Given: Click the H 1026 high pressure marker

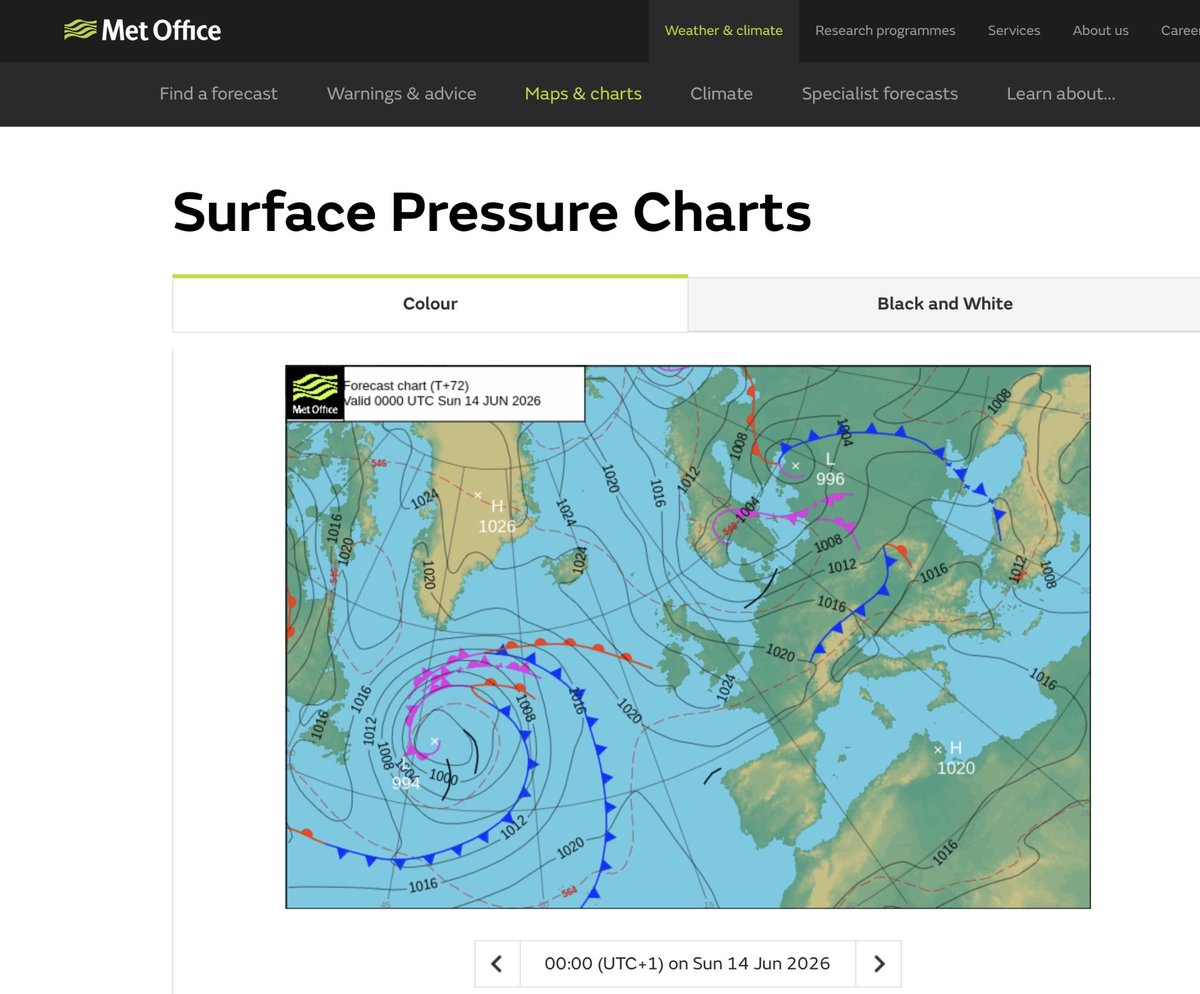Looking at the screenshot, I should 497,516.
